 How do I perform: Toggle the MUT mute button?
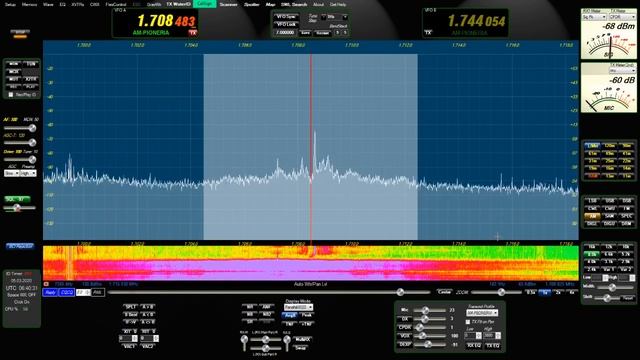click(x=13, y=79)
